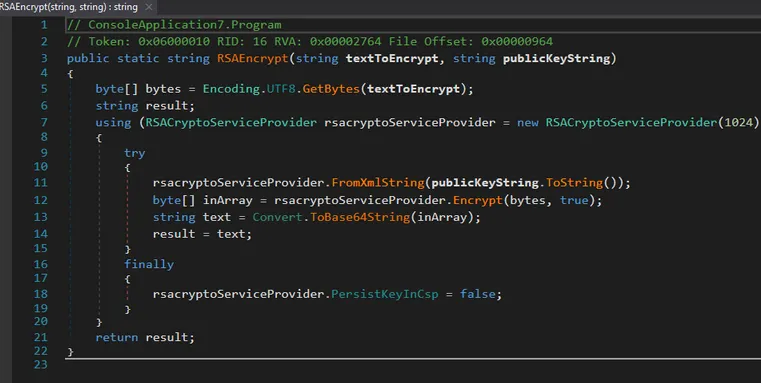
Task: Click the ToString call on line 11
Action: (575, 183)
